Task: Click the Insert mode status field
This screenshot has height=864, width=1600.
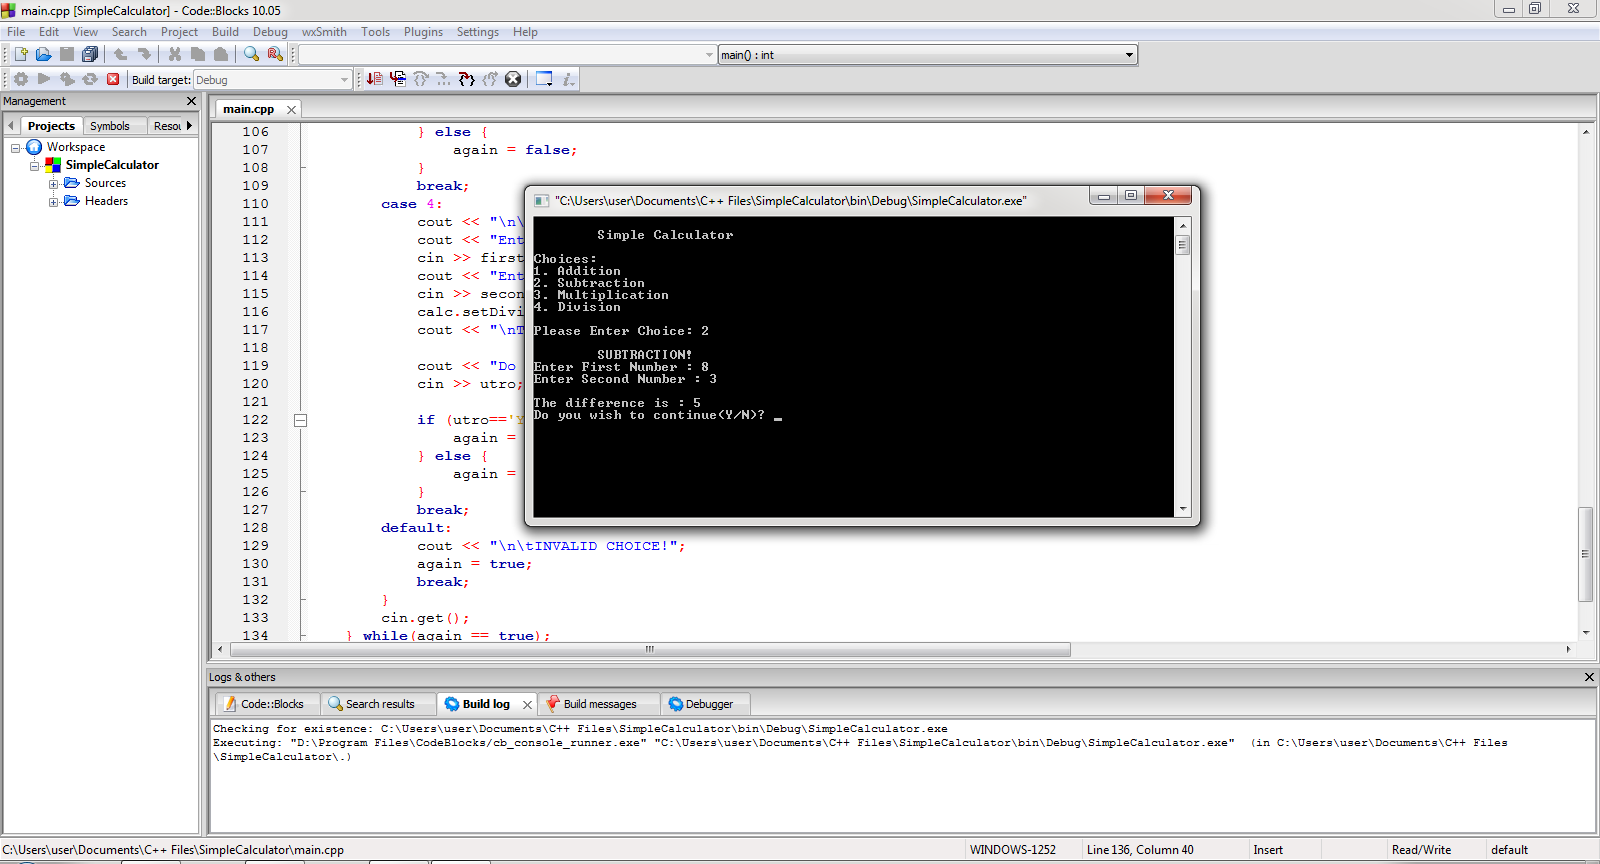Action: (x=1268, y=850)
